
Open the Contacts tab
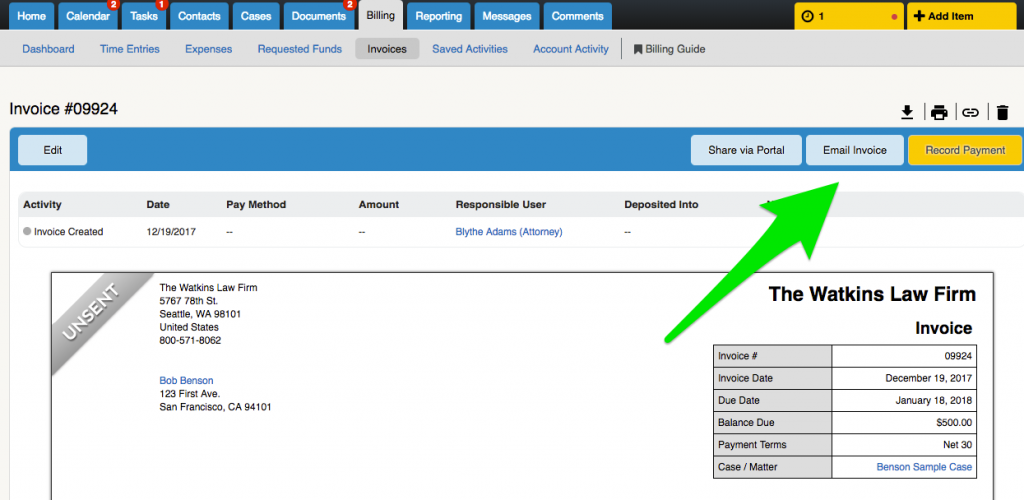click(199, 16)
